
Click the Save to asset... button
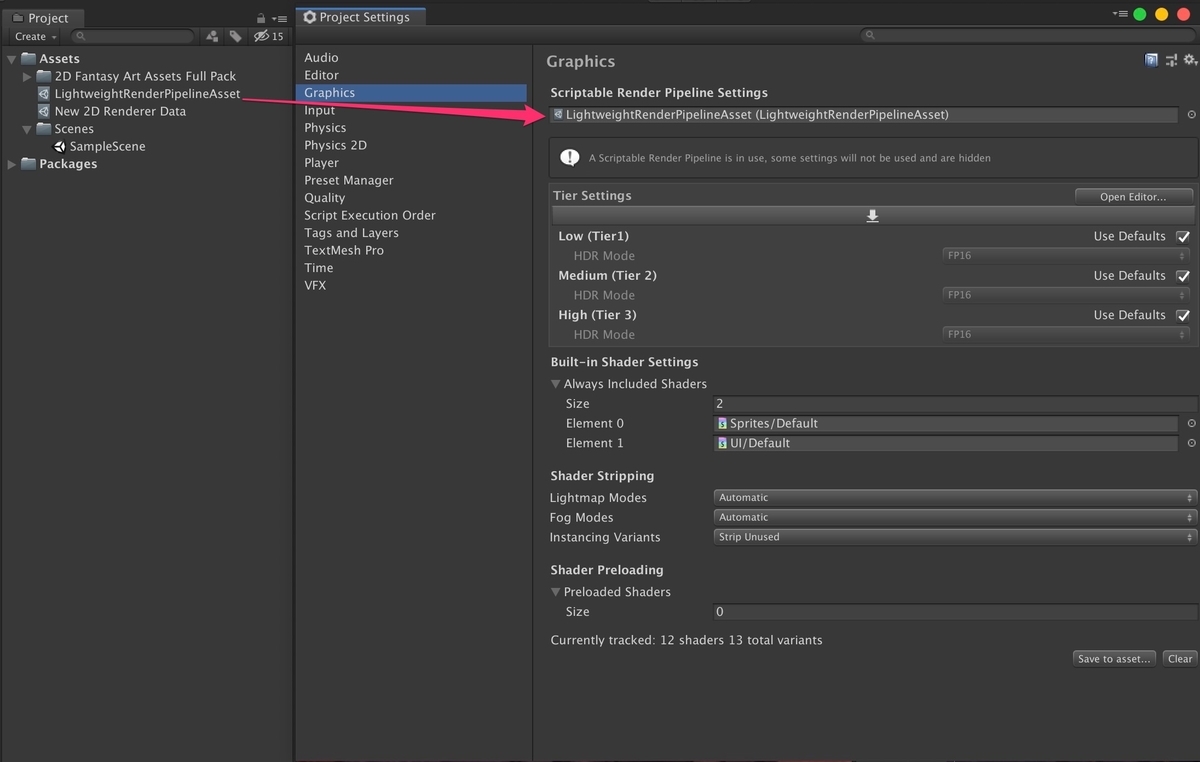pyautogui.click(x=1114, y=659)
